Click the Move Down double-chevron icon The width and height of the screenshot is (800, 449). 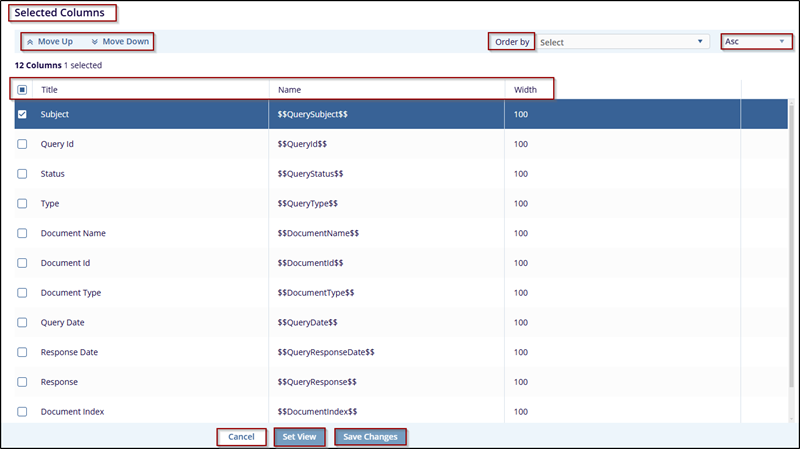pos(94,42)
